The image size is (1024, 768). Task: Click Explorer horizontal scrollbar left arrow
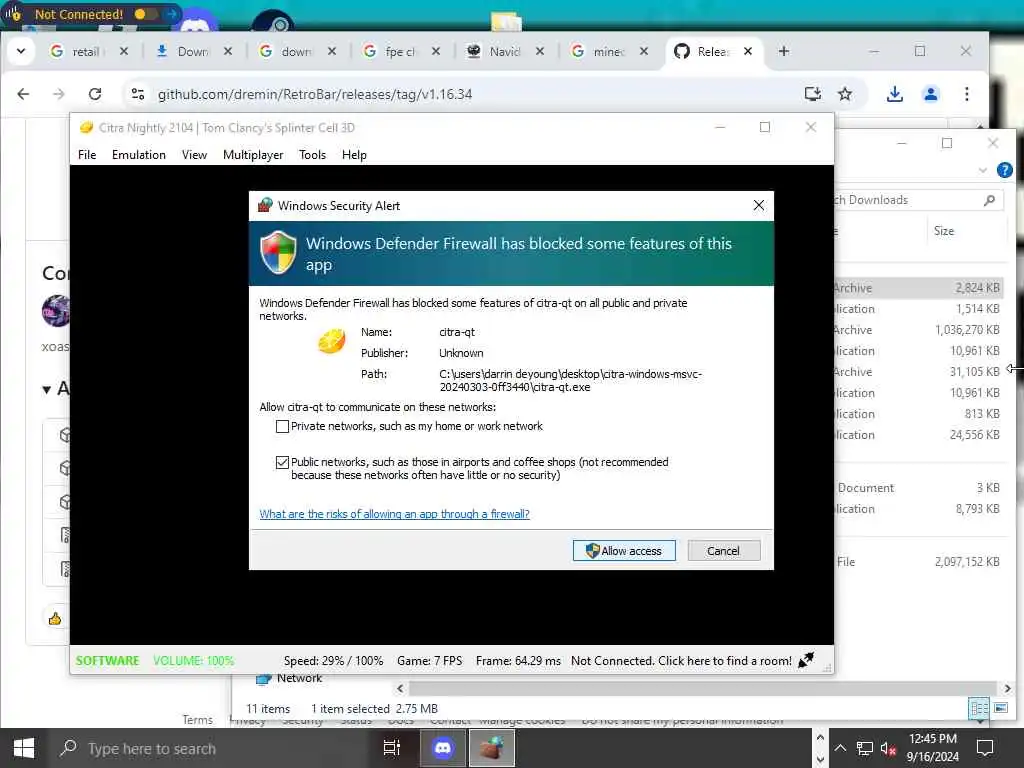[x=400, y=688]
